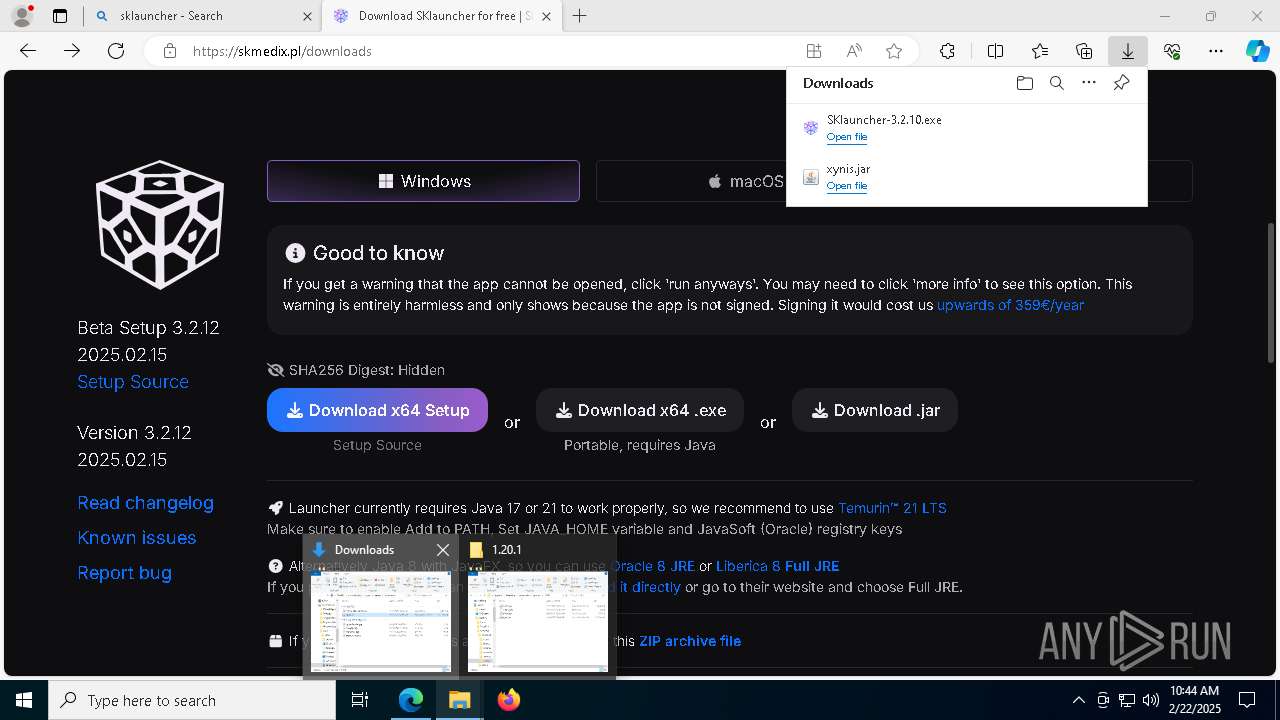Viewport: 1280px width, 720px height.
Task: Open the Known issues link
Action: 137,538
